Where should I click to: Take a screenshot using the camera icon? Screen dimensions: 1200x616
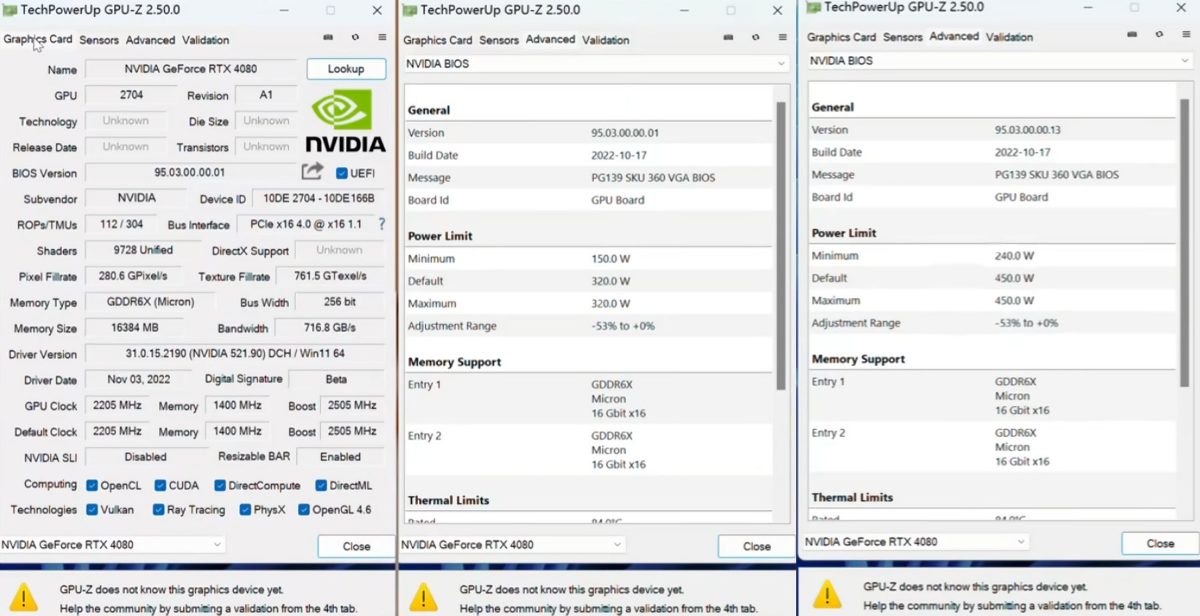click(329, 37)
